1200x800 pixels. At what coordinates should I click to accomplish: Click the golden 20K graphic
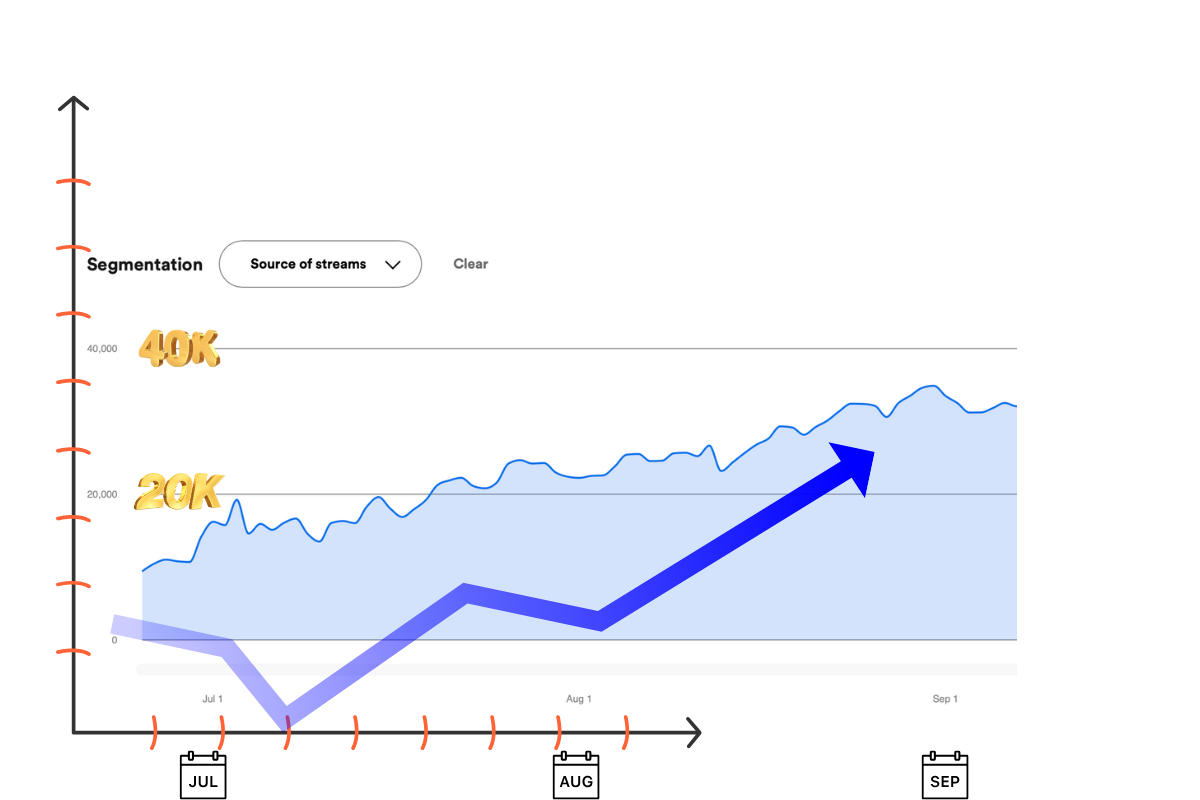178,492
